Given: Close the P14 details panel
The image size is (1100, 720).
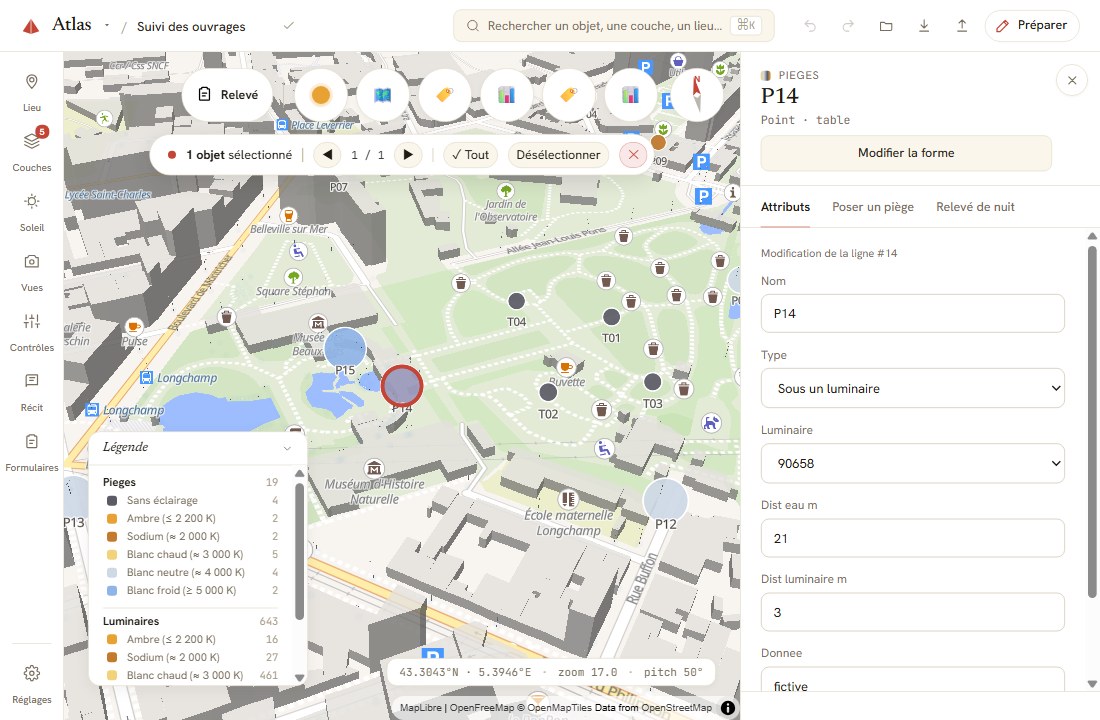Looking at the screenshot, I should coord(1072,81).
